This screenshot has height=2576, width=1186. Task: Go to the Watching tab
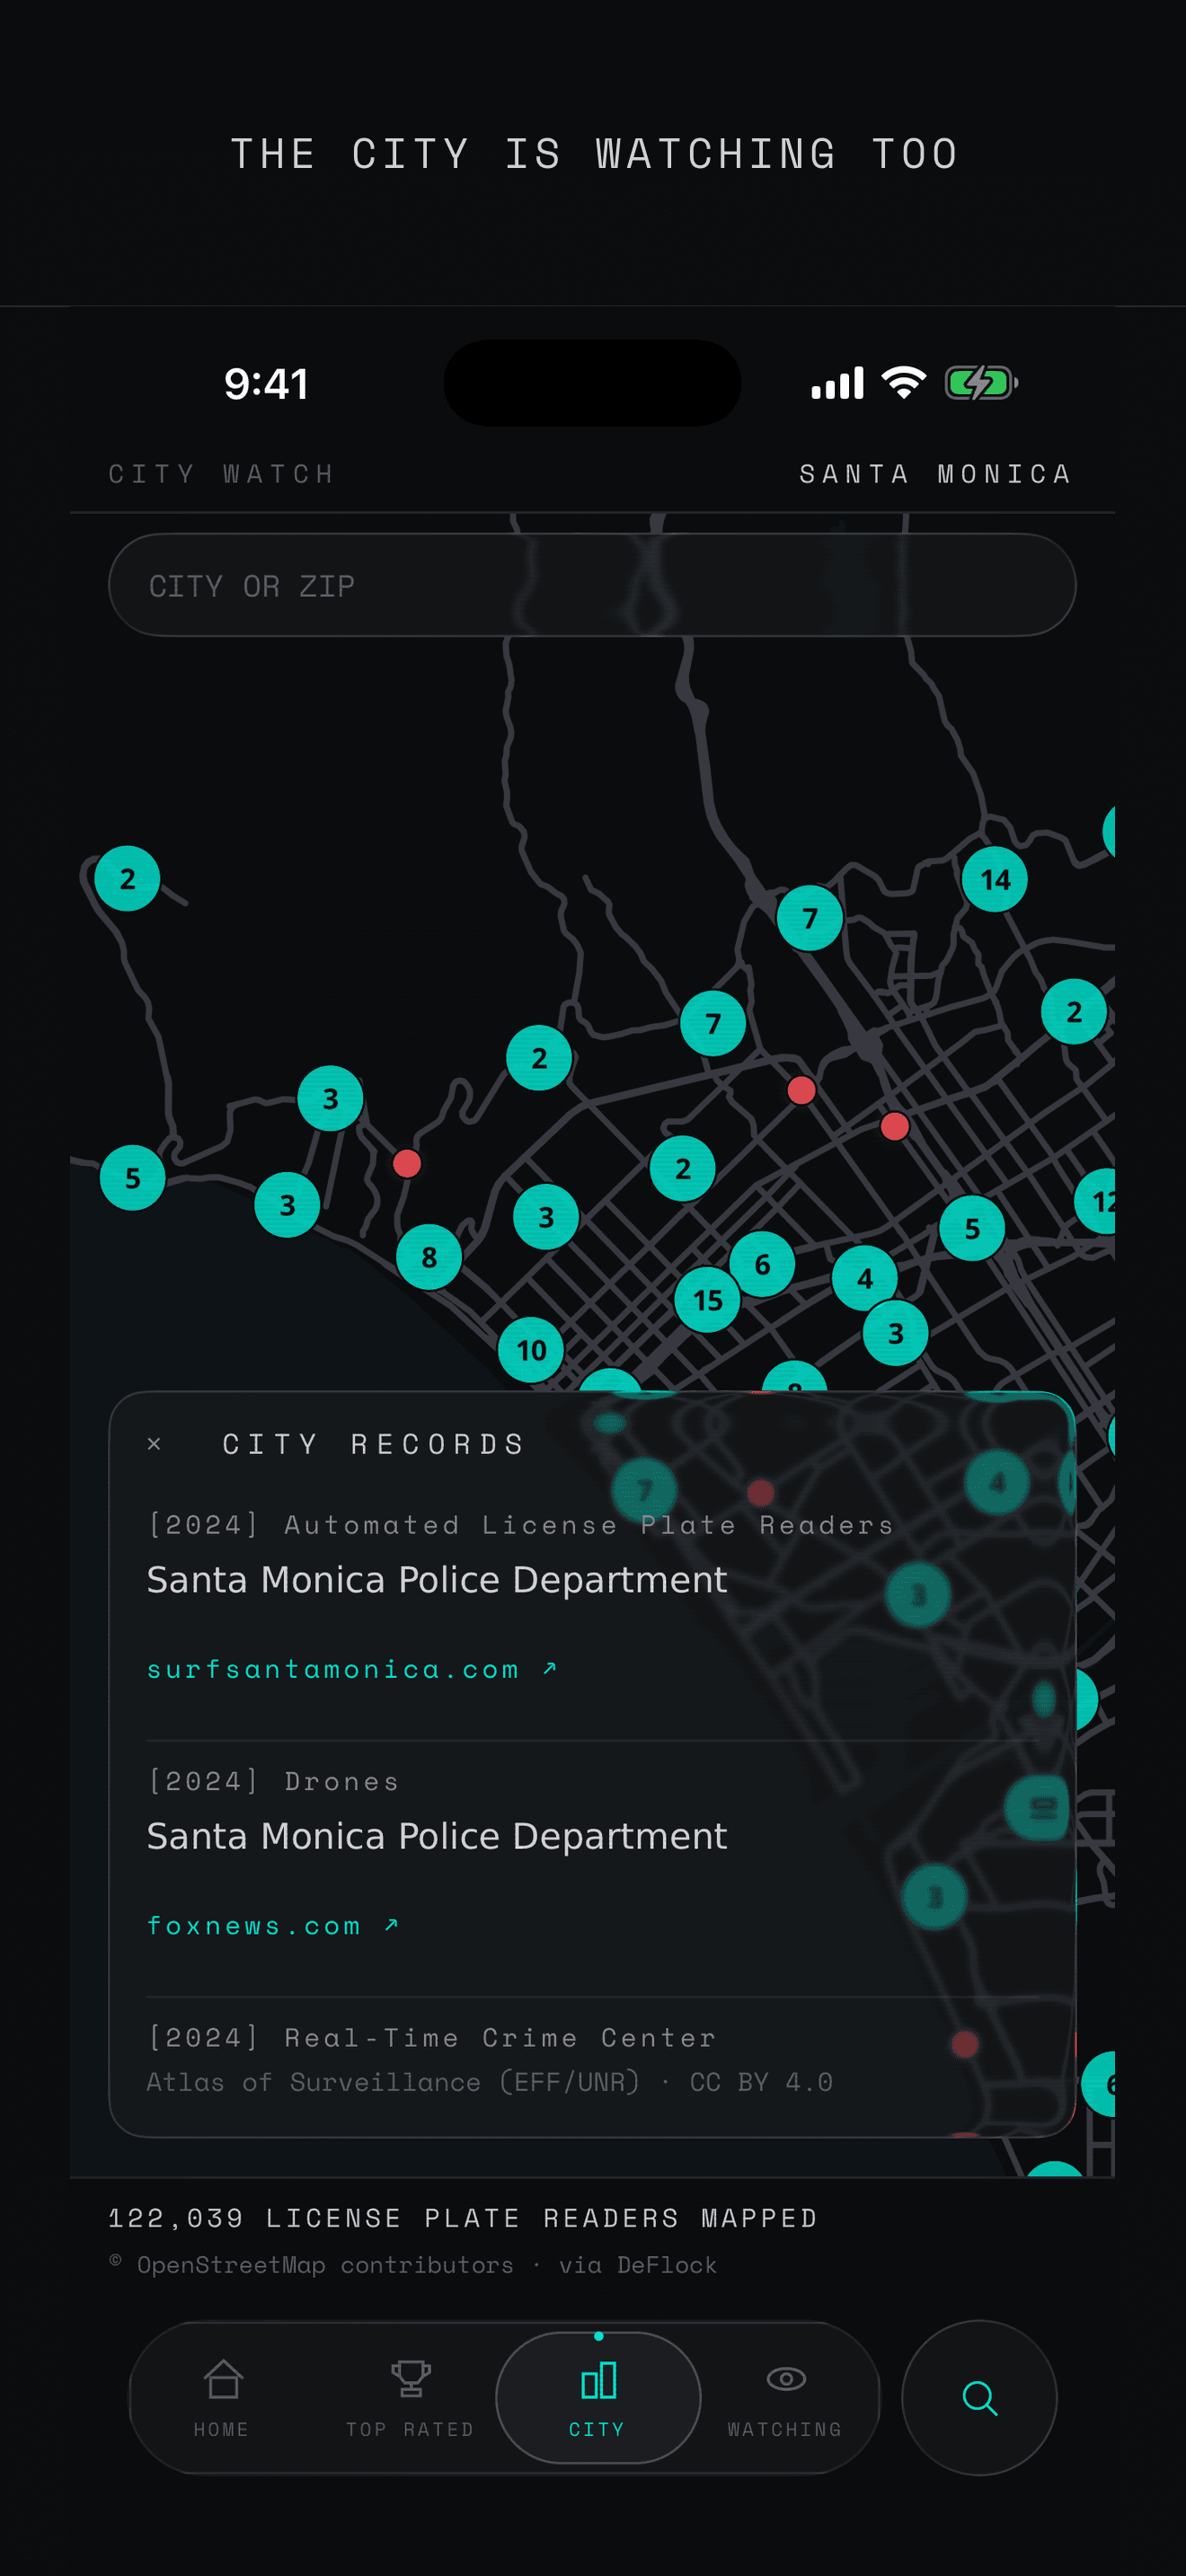coord(785,2398)
